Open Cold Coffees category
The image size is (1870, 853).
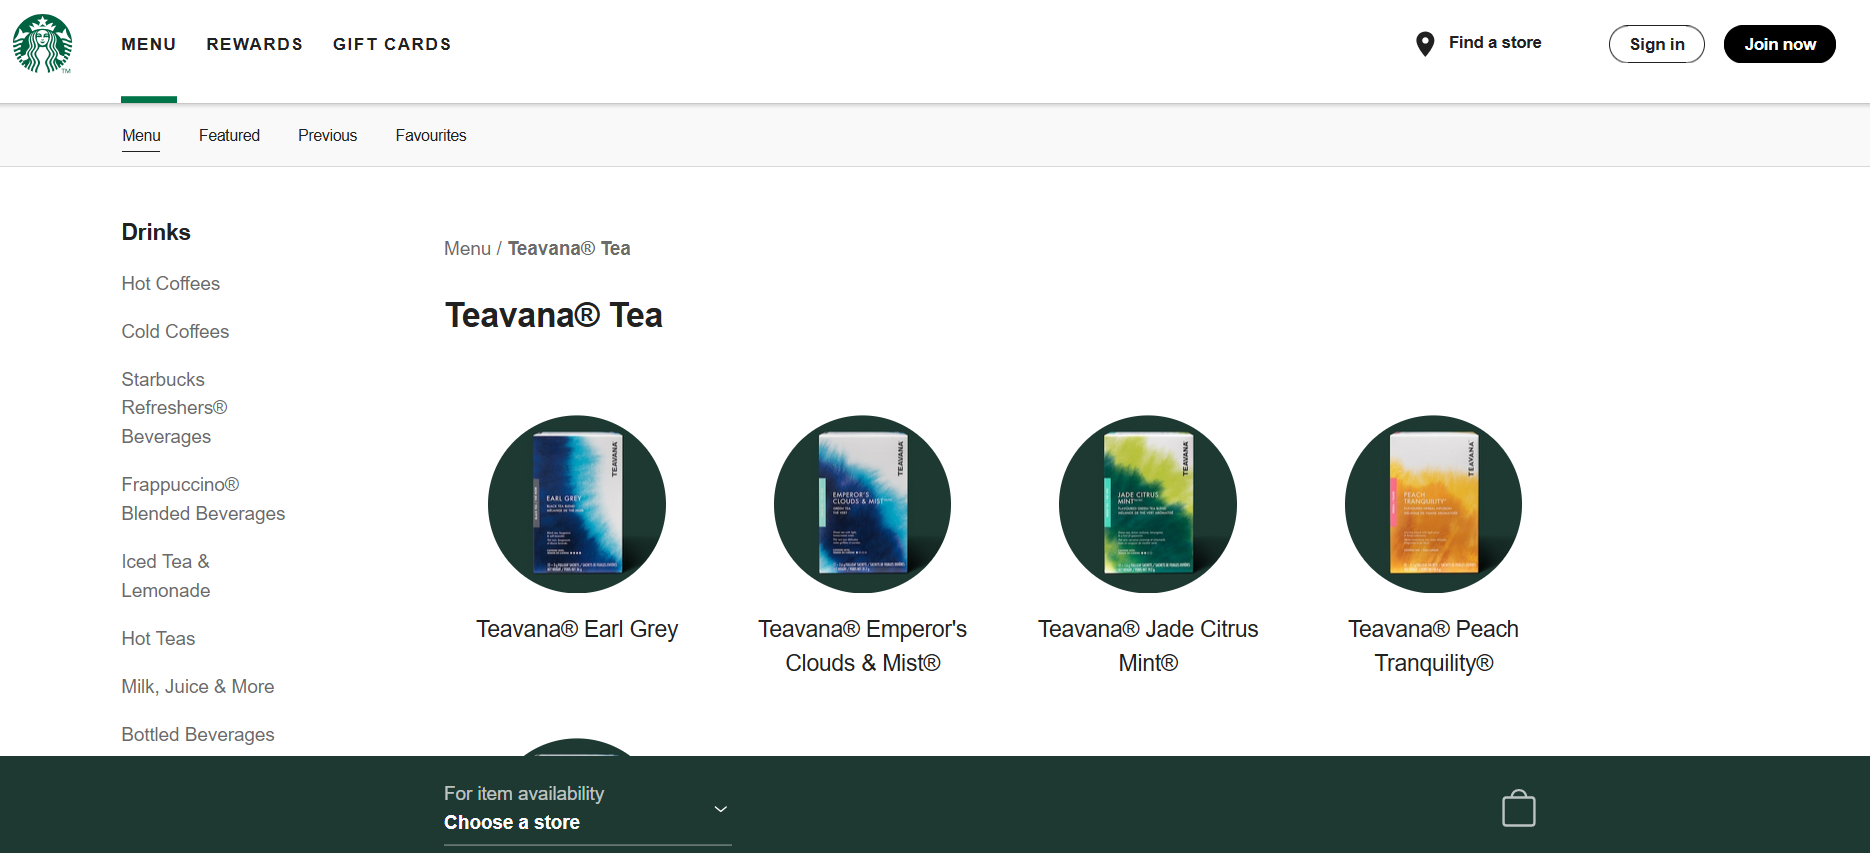click(x=175, y=331)
